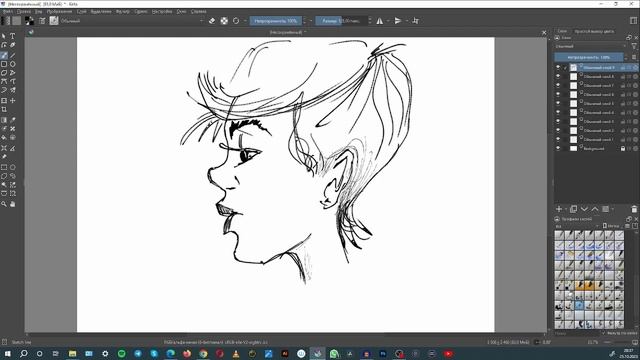This screenshot has width=640, height=360.
Task: Open the Layers panel blending mode dropdown
Action: [x=591, y=47]
